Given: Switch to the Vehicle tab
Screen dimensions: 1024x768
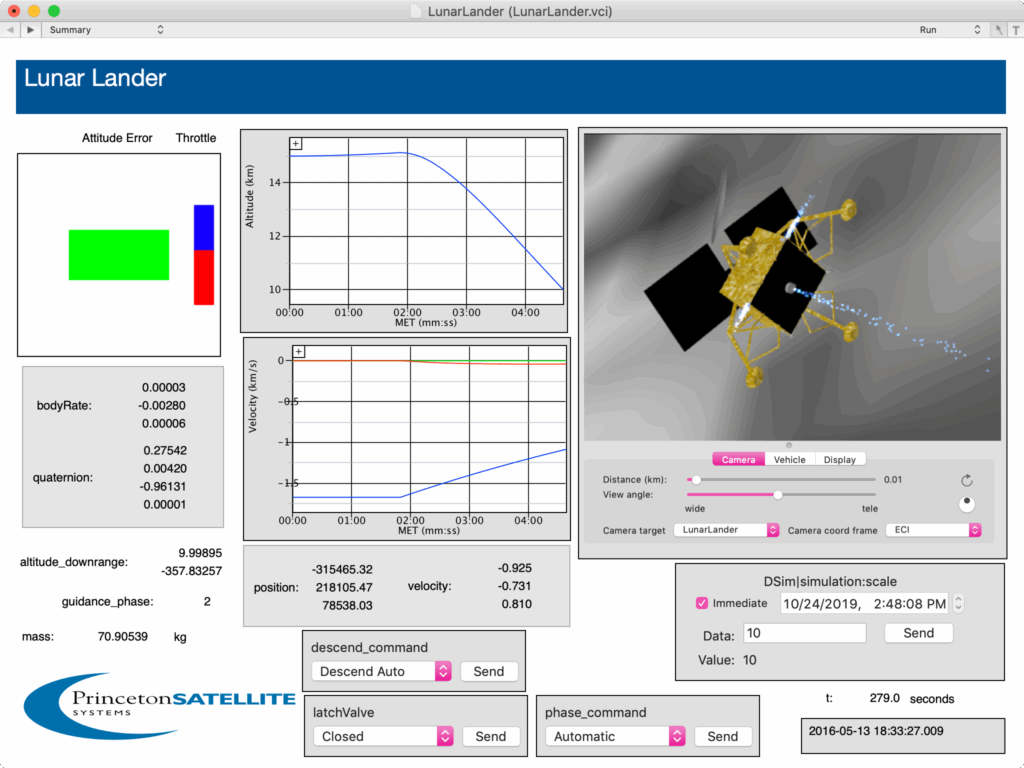Looking at the screenshot, I should [x=790, y=460].
